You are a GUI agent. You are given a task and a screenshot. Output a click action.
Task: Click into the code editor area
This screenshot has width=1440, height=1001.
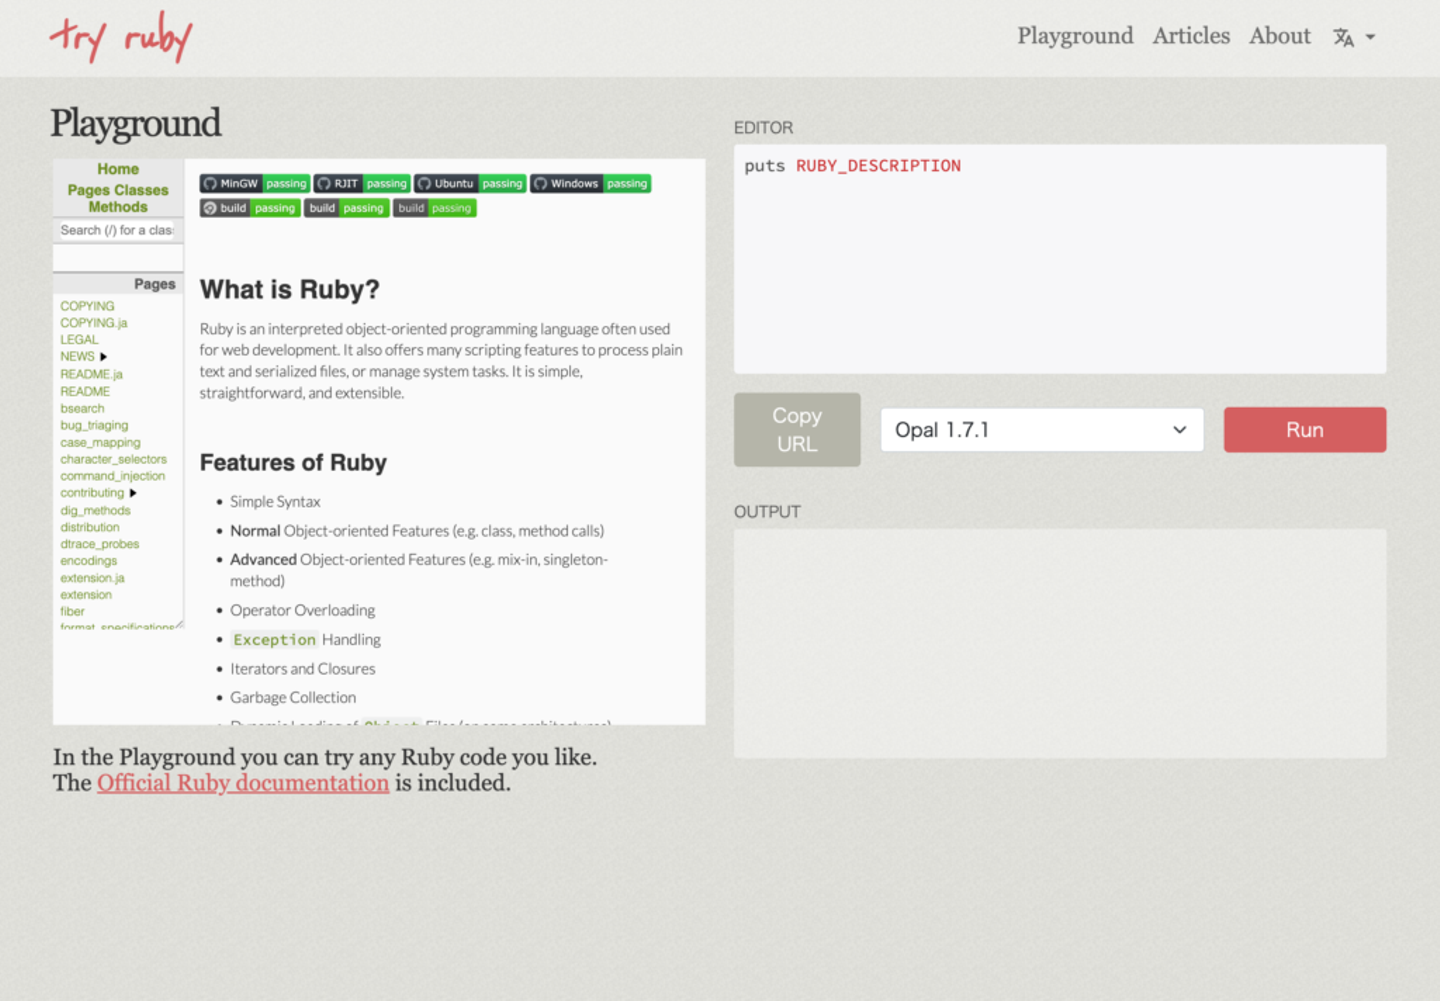[x=1060, y=259]
